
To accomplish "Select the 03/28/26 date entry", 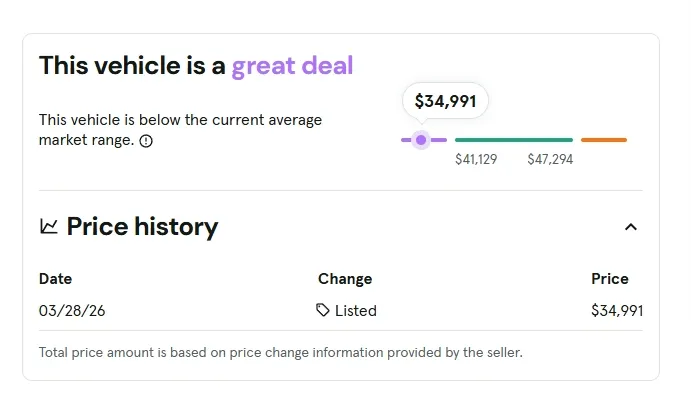I will (72, 311).
